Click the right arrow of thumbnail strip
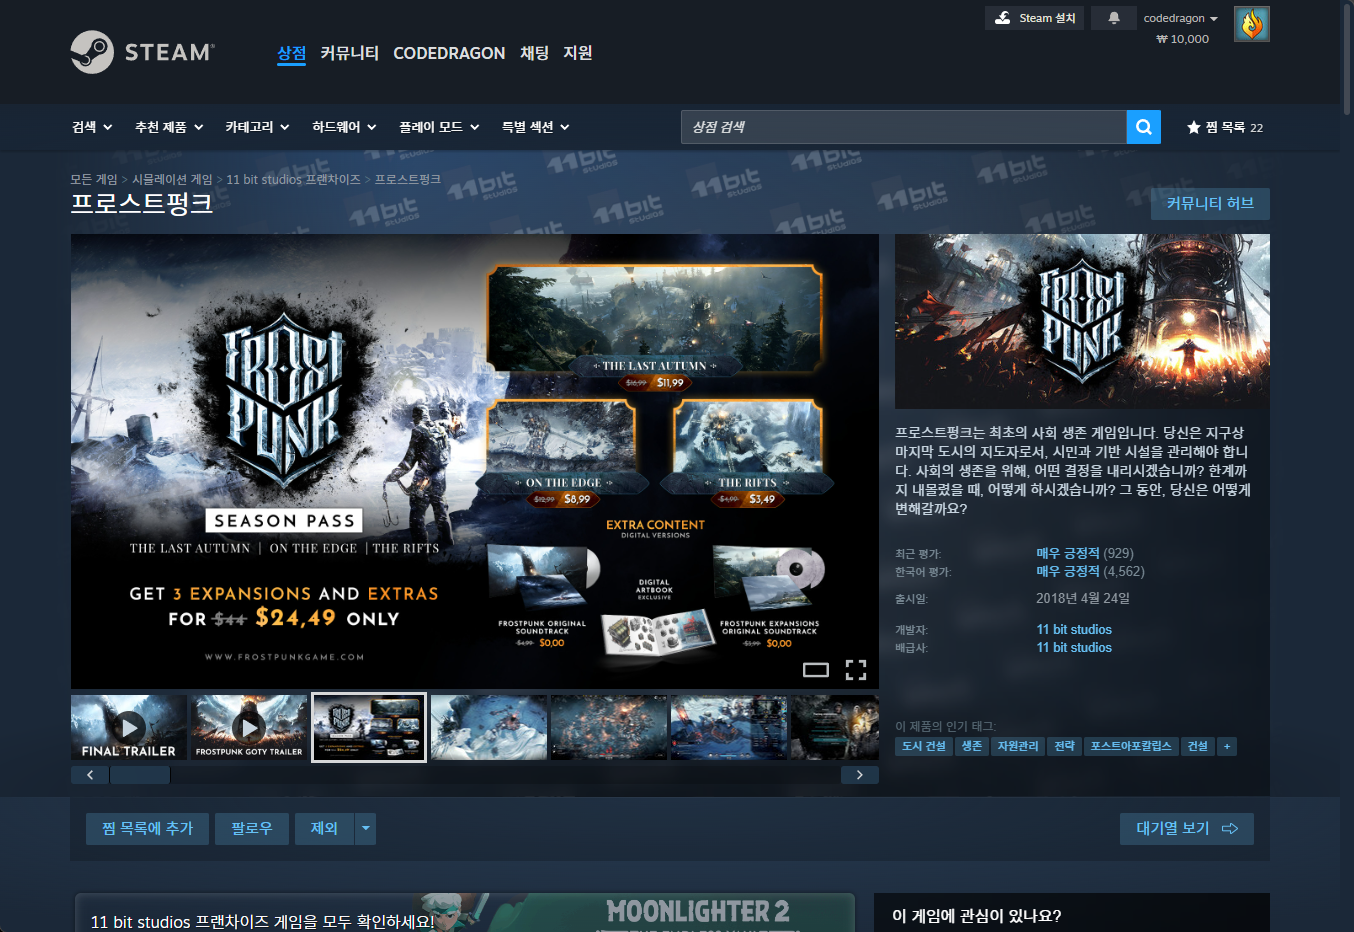Image resolution: width=1354 pixels, height=932 pixels. click(x=860, y=775)
